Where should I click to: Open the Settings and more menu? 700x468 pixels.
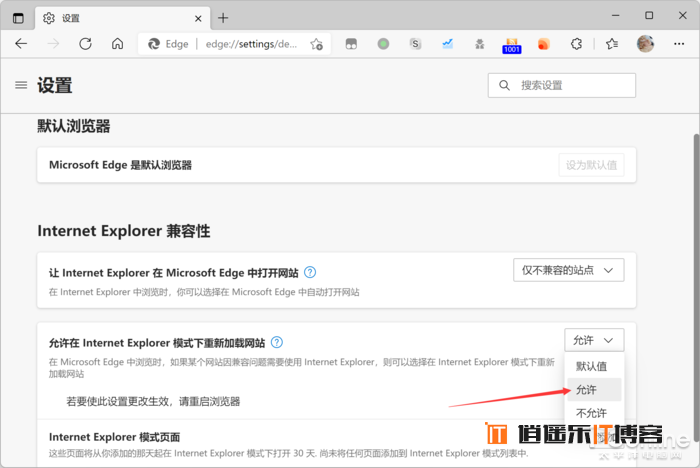[x=679, y=44]
